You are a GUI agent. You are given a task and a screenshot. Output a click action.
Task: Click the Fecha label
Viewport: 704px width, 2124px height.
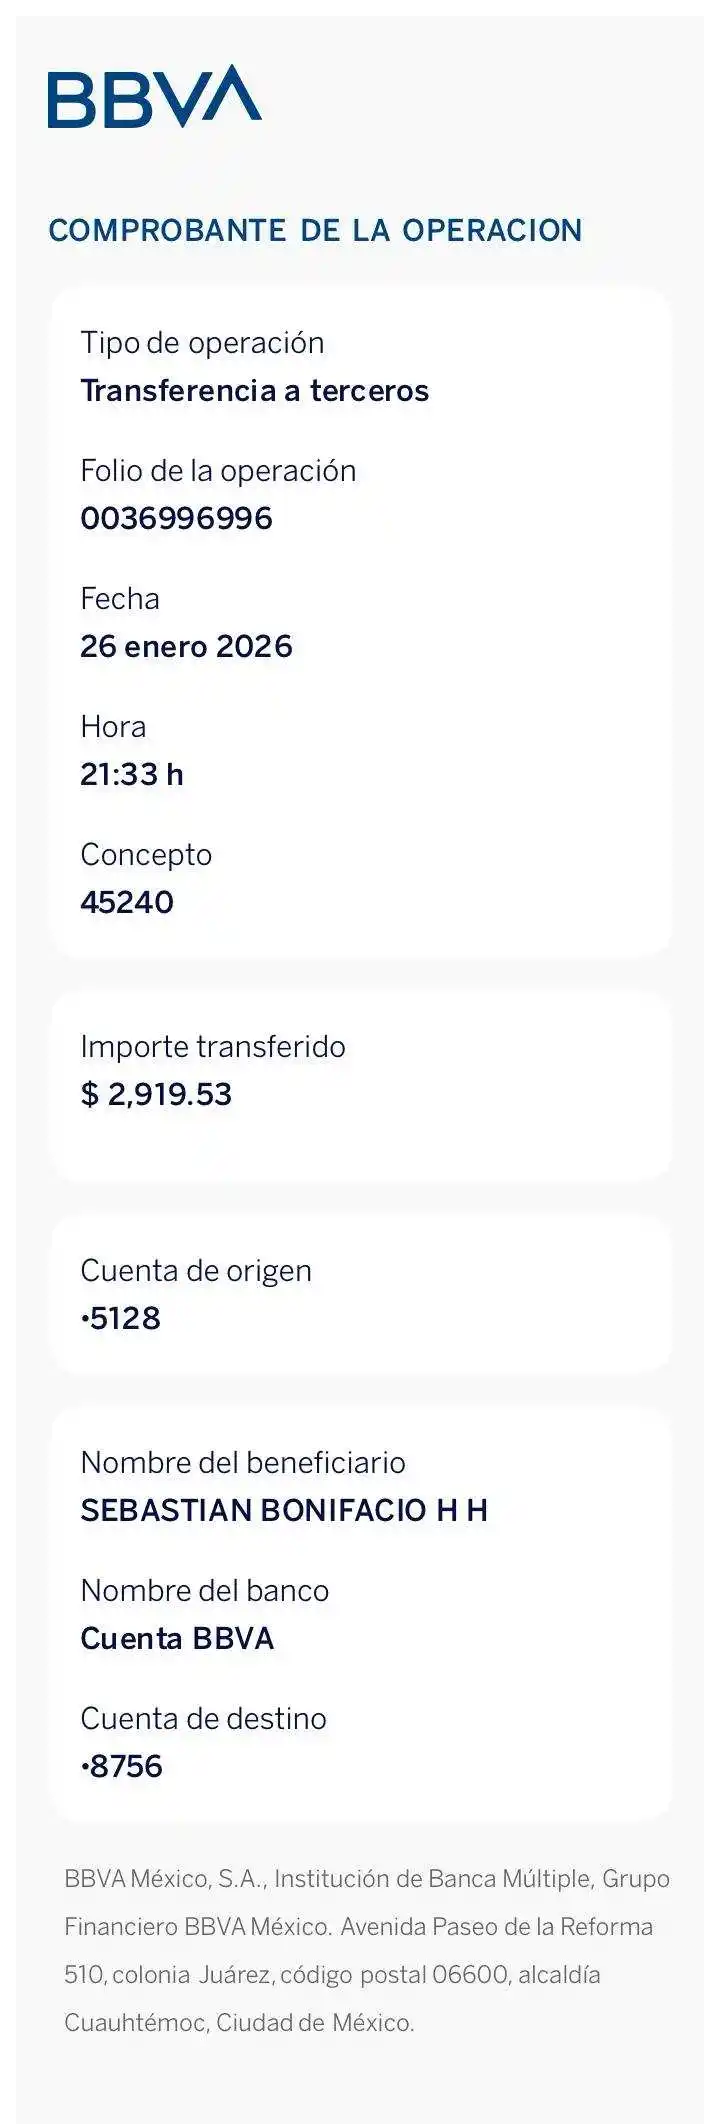[x=120, y=599]
